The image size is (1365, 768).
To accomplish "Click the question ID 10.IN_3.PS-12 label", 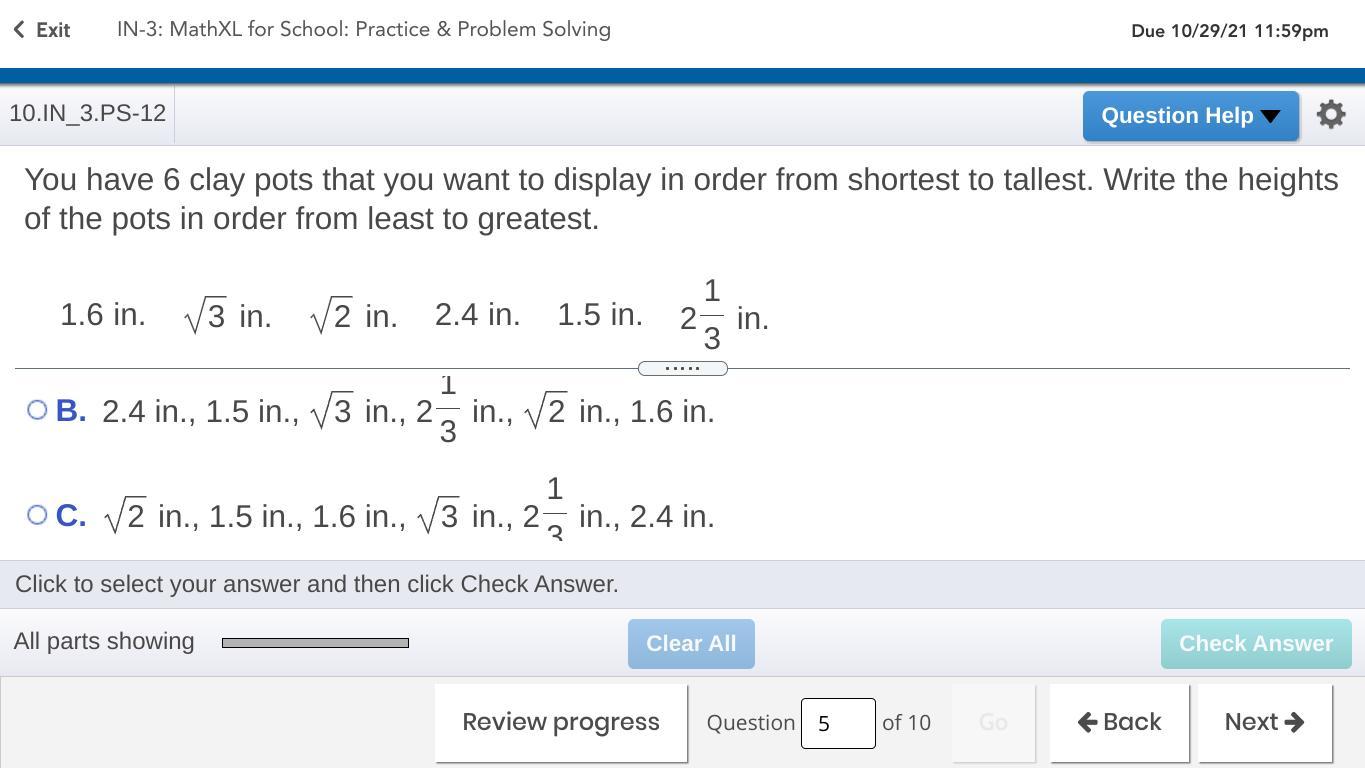I will tap(88, 113).
